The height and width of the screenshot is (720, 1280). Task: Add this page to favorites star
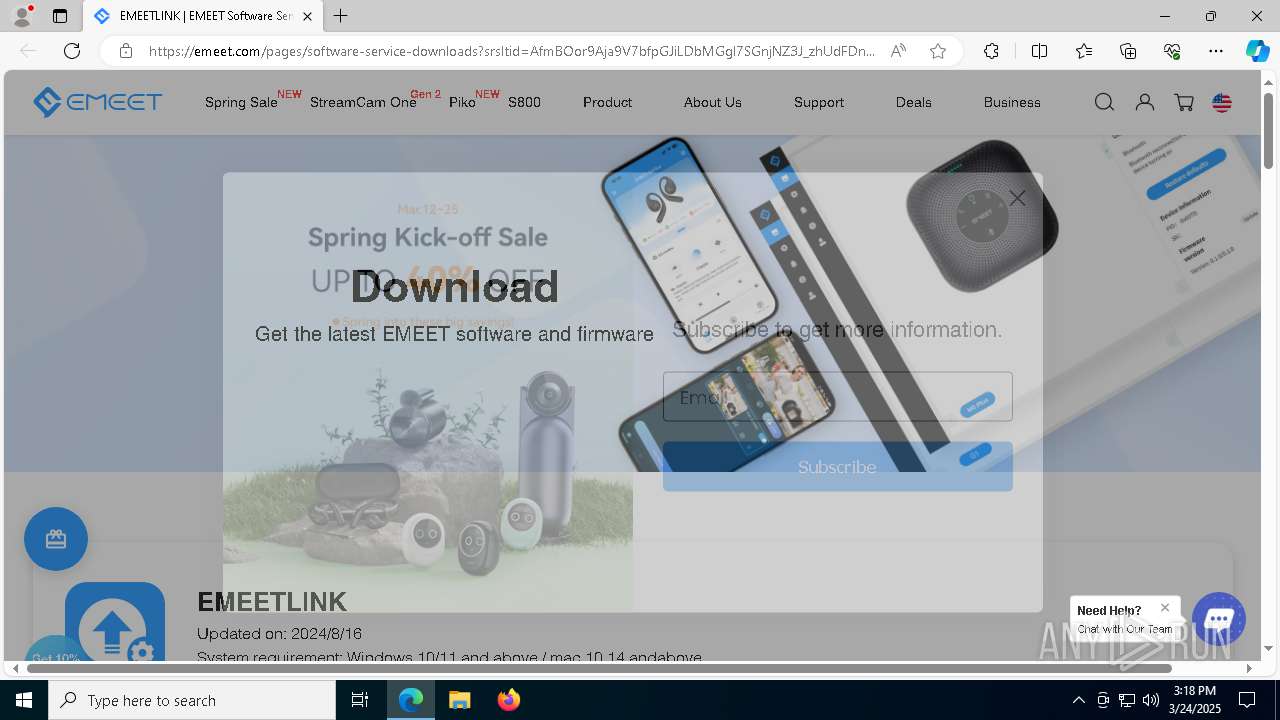[938, 51]
